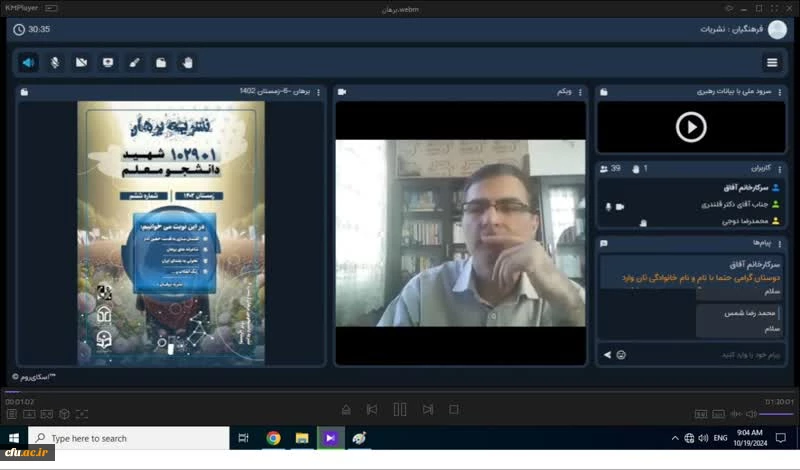Pause playback in KMPlayer controls

pos(400,409)
